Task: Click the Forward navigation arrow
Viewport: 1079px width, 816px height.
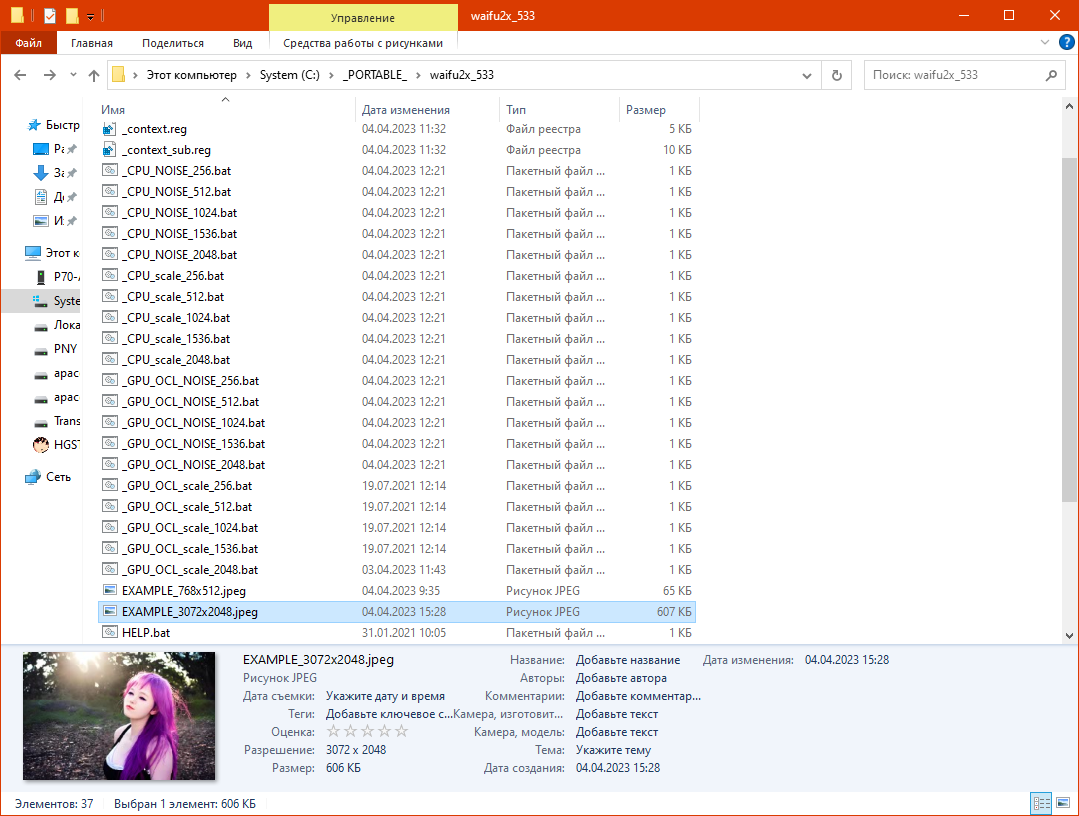Action: coord(50,75)
